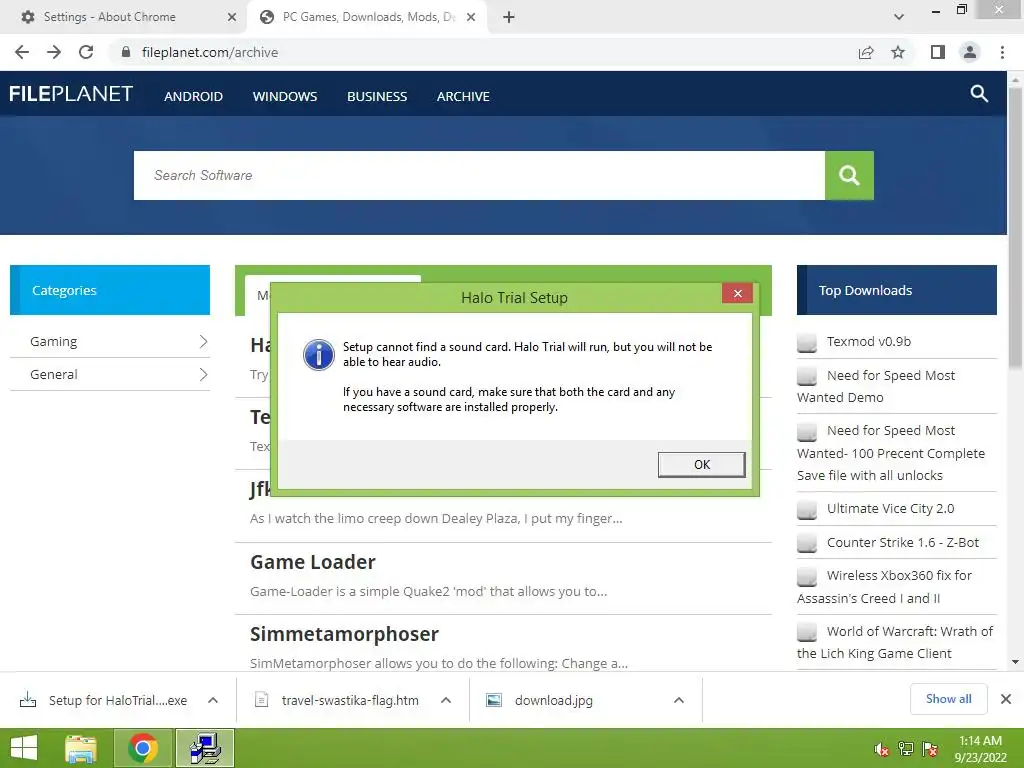Open the tab search chevron
This screenshot has height=768, width=1024.
click(x=899, y=17)
